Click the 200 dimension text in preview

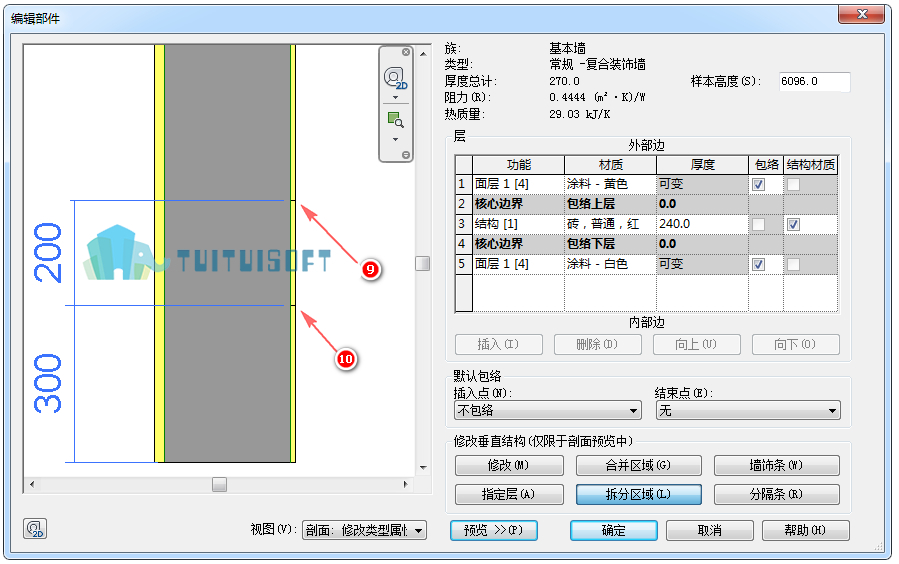pyautogui.click(x=48, y=253)
